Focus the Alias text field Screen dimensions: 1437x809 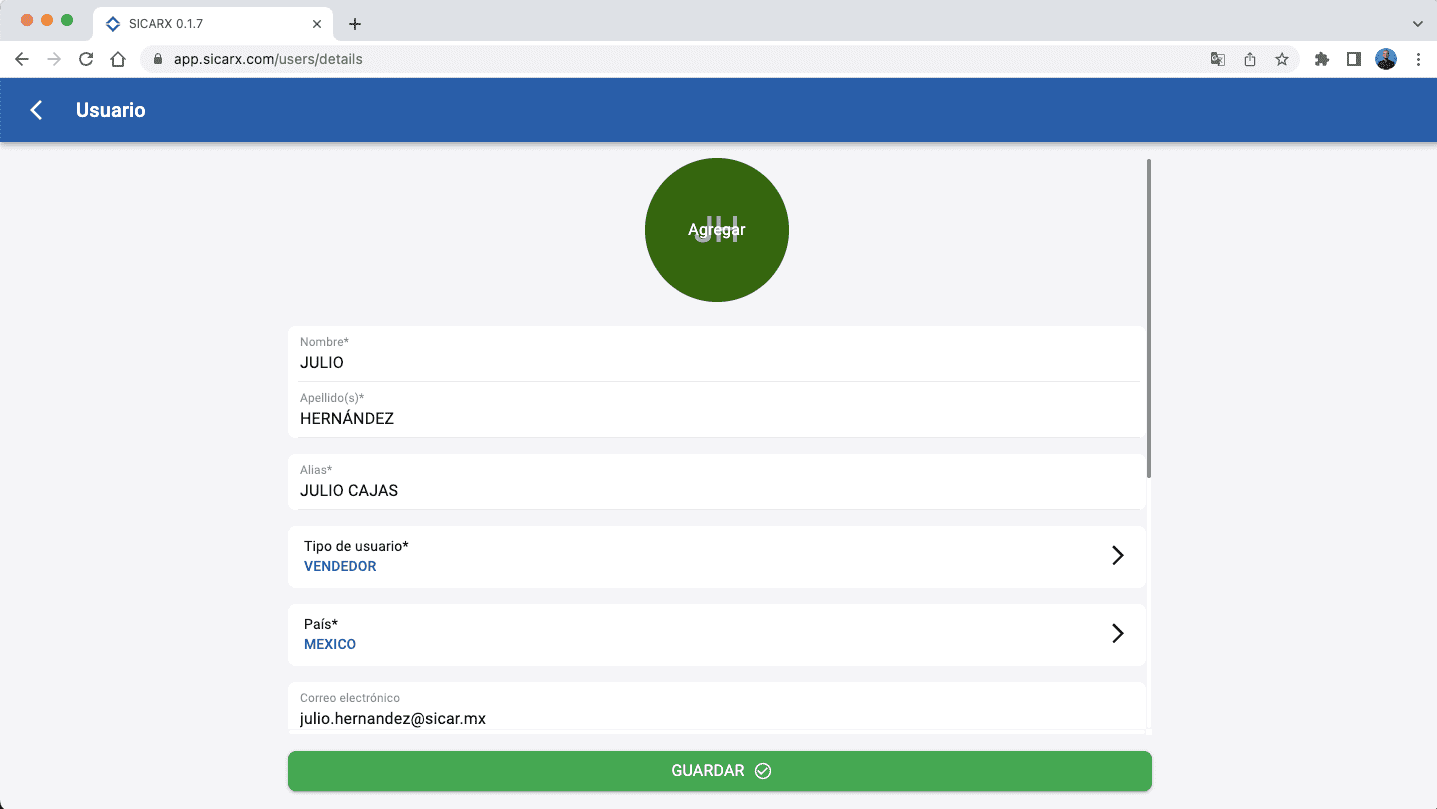(716, 490)
